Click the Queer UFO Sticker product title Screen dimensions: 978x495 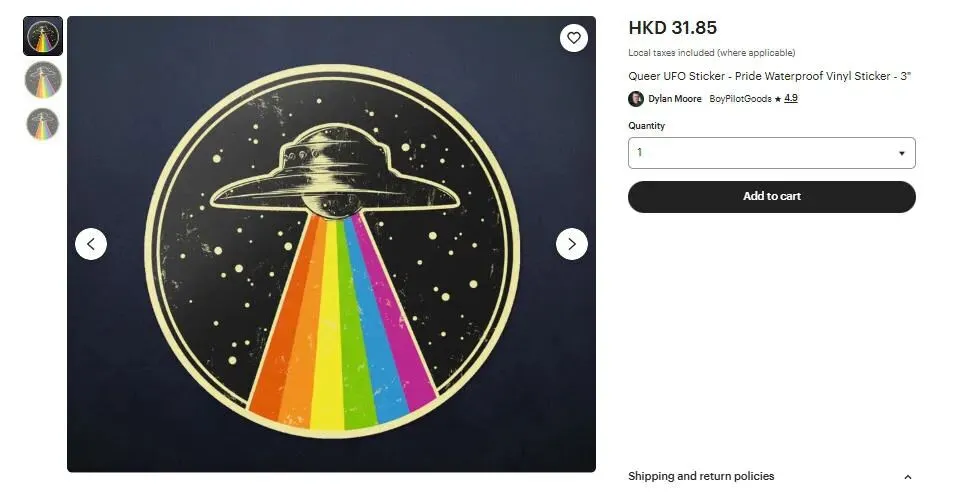(x=769, y=76)
